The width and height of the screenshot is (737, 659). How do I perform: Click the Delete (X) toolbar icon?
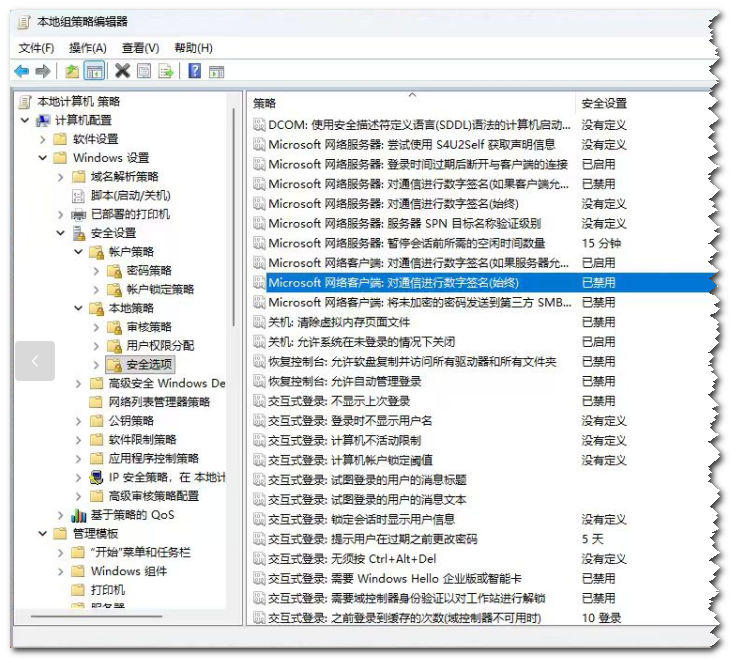(122, 71)
